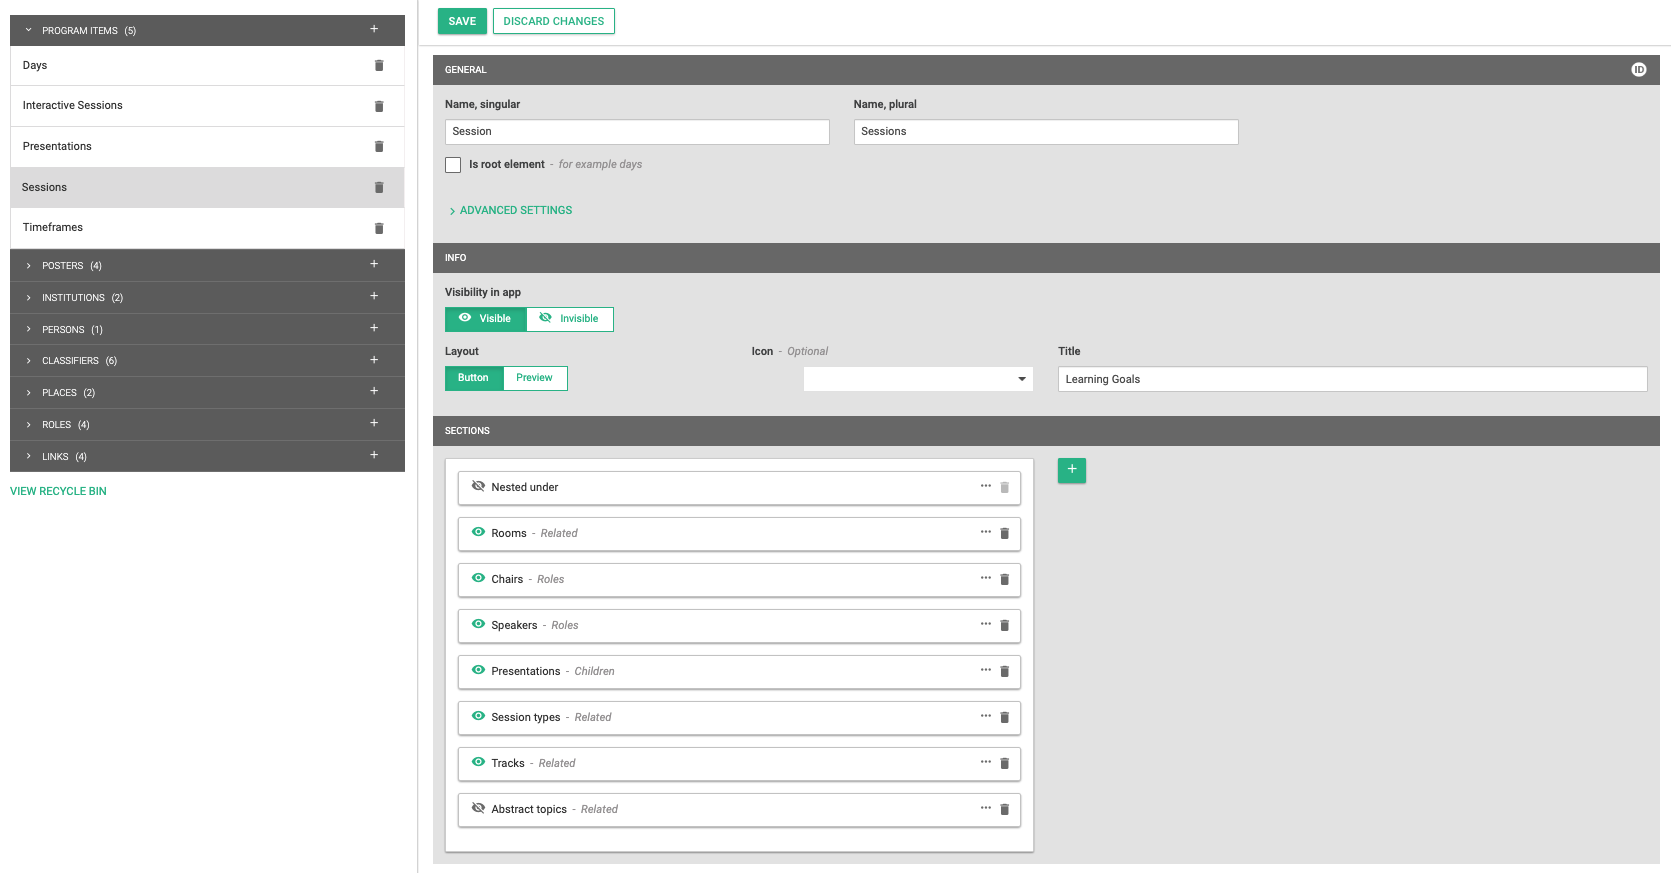Select Button layout tab
This screenshot has height=873, width=1671.
coord(474,378)
